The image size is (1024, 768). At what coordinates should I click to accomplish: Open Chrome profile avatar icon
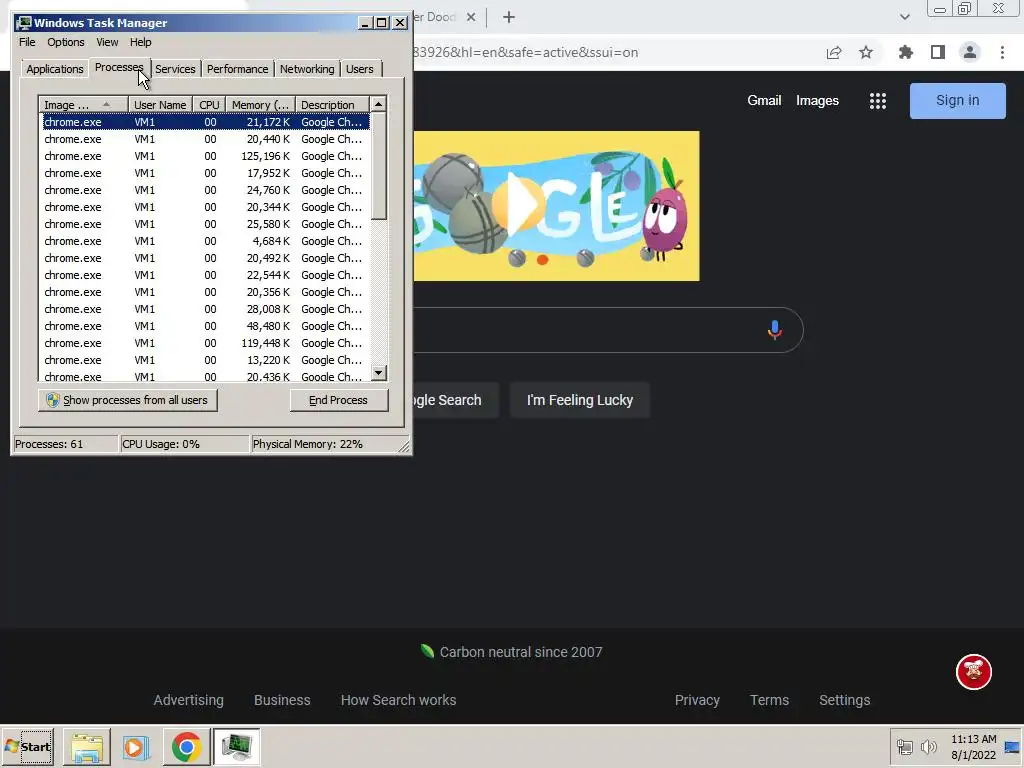[x=970, y=52]
